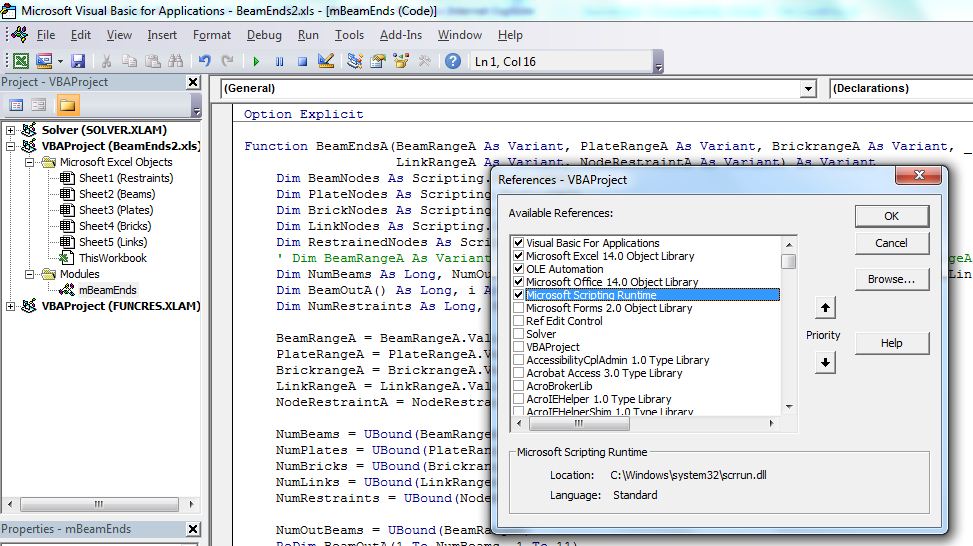Click the View Microsoft Excel icon
This screenshot has height=546, width=973.
tap(20, 61)
